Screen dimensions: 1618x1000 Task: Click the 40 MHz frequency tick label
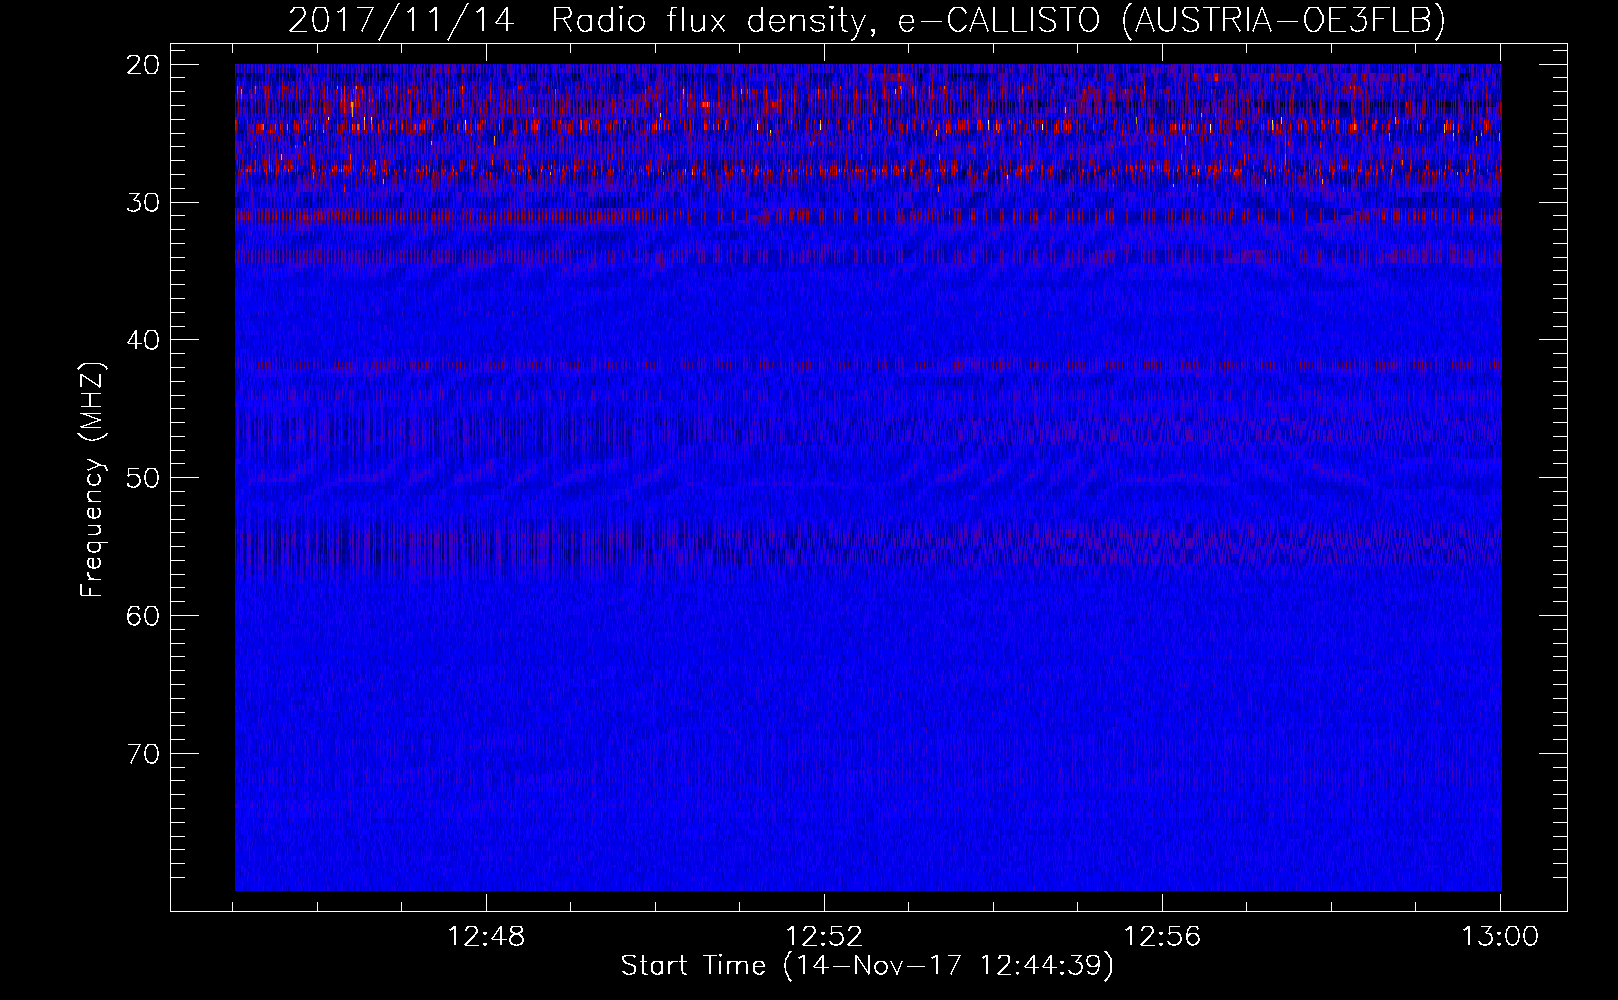click(145, 340)
